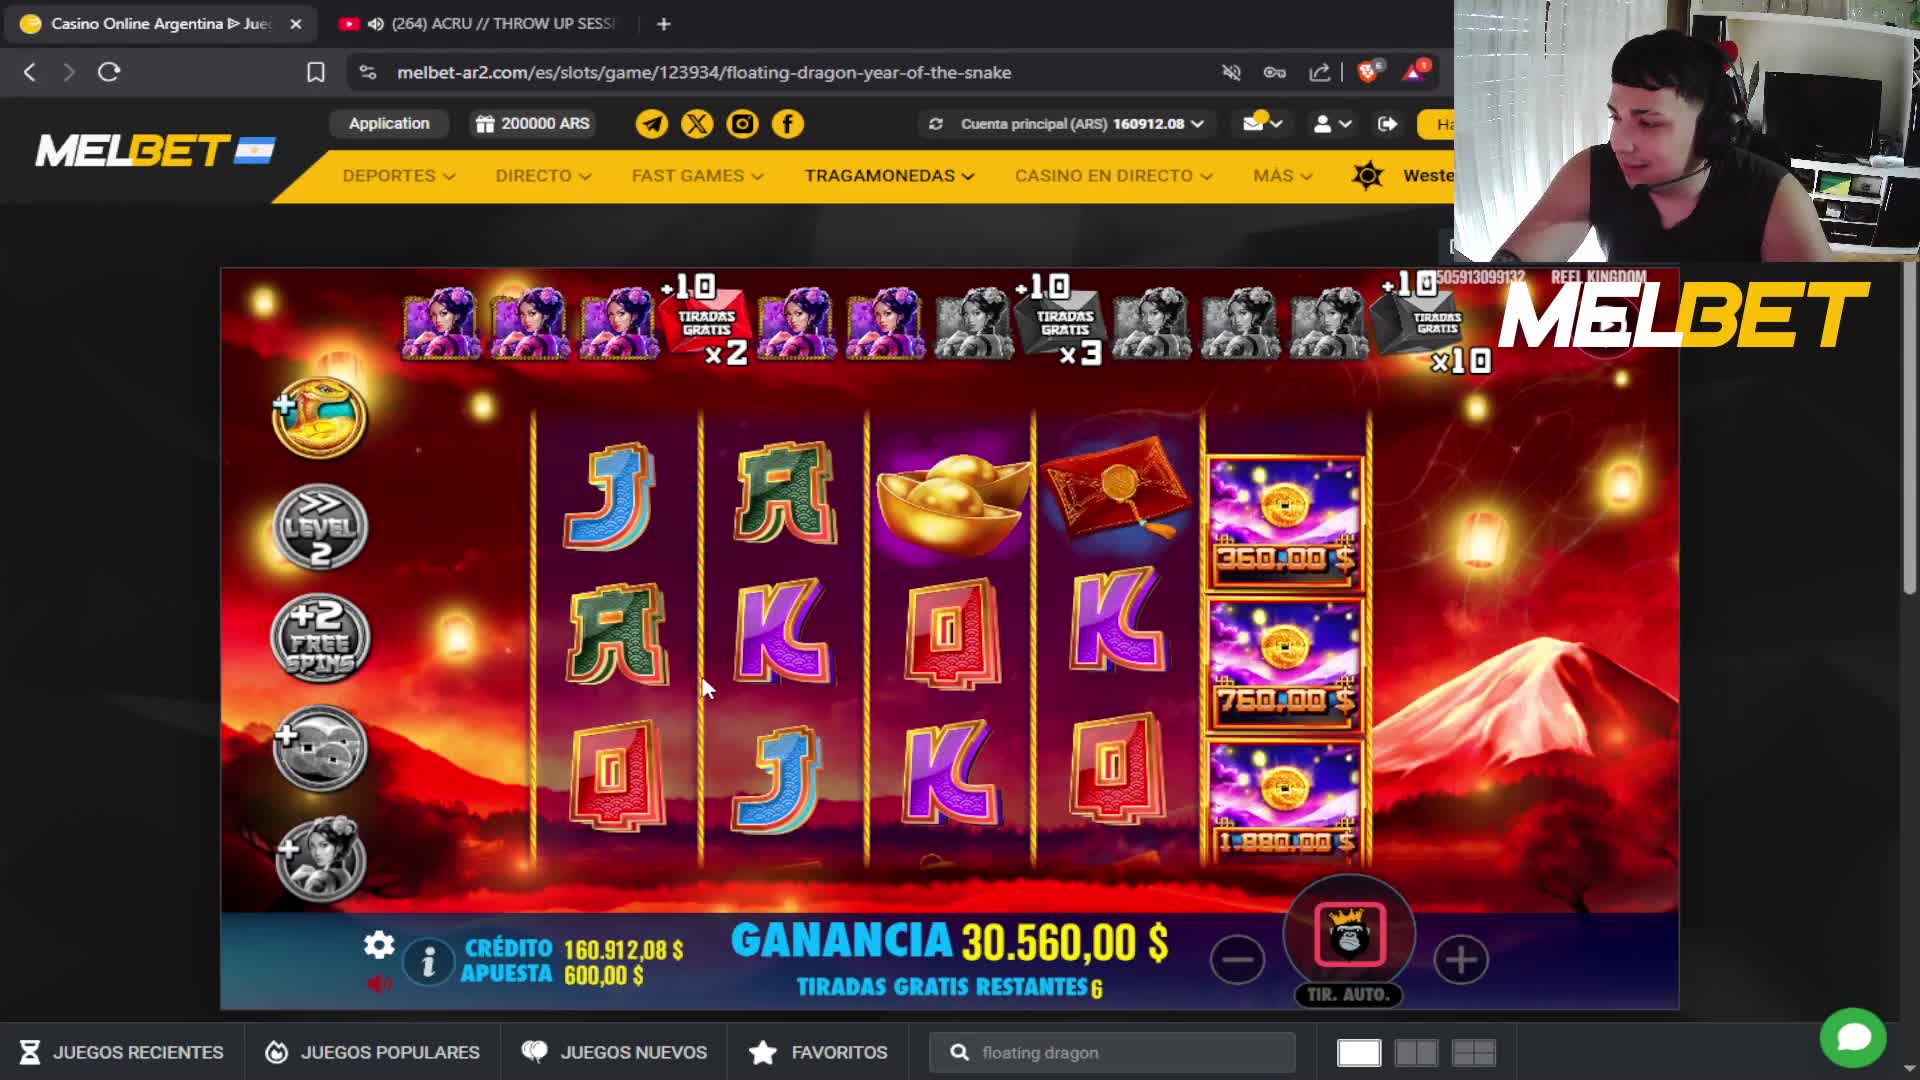Open the DIRECTO menu
Image resolution: width=1920 pixels, height=1080 pixels.
click(543, 176)
